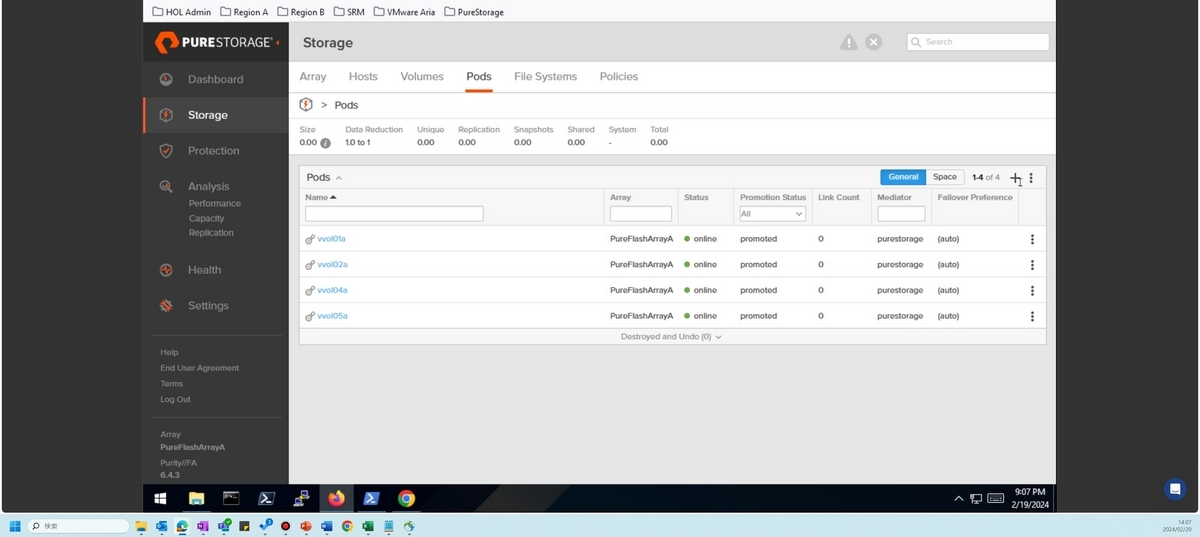Viewport: 1200px width, 537px height.
Task: Click the Array filter input field
Action: [641, 214]
